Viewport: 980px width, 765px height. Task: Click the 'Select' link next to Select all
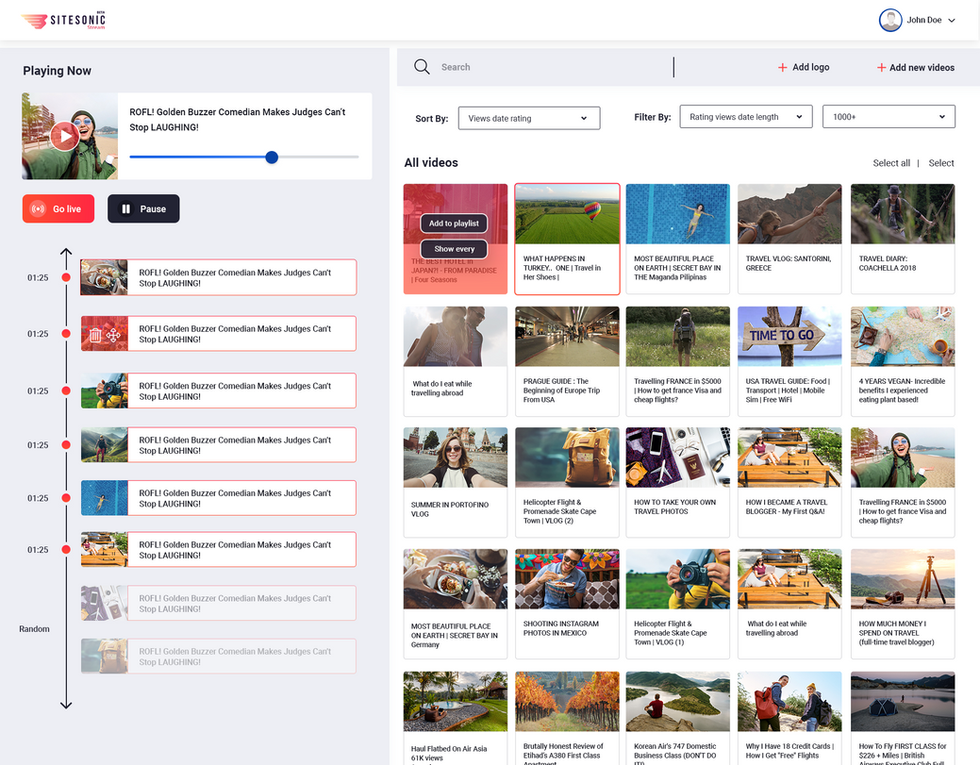click(x=941, y=163)
